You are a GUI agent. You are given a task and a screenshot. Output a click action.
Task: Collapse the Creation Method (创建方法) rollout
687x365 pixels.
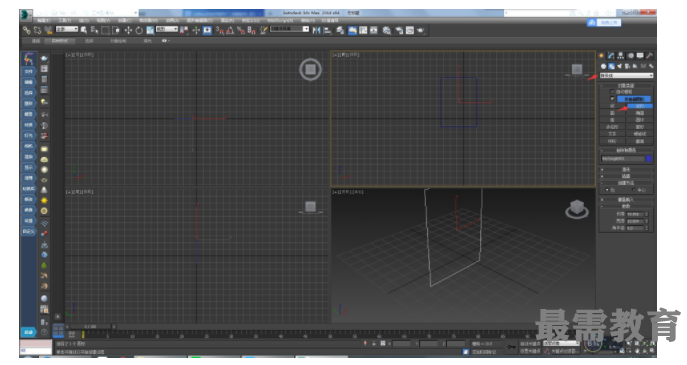(x=627, y=183)
